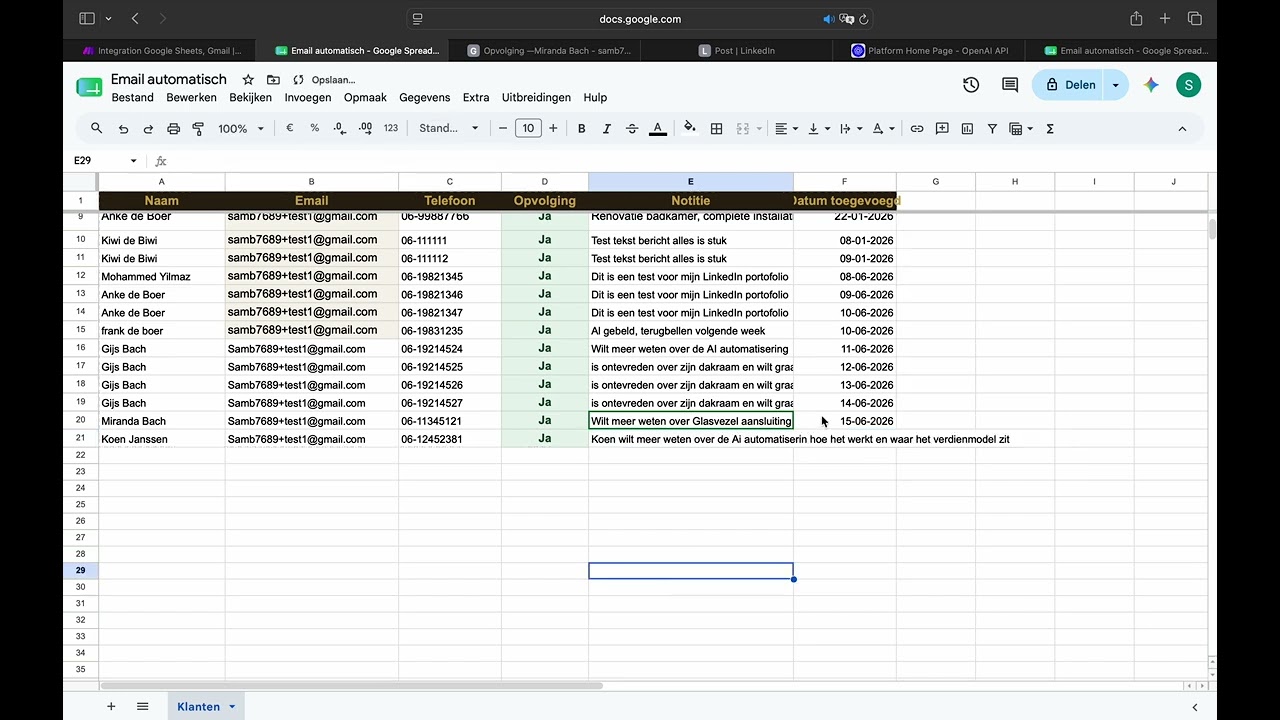Click the Name box showing E29

105,160
